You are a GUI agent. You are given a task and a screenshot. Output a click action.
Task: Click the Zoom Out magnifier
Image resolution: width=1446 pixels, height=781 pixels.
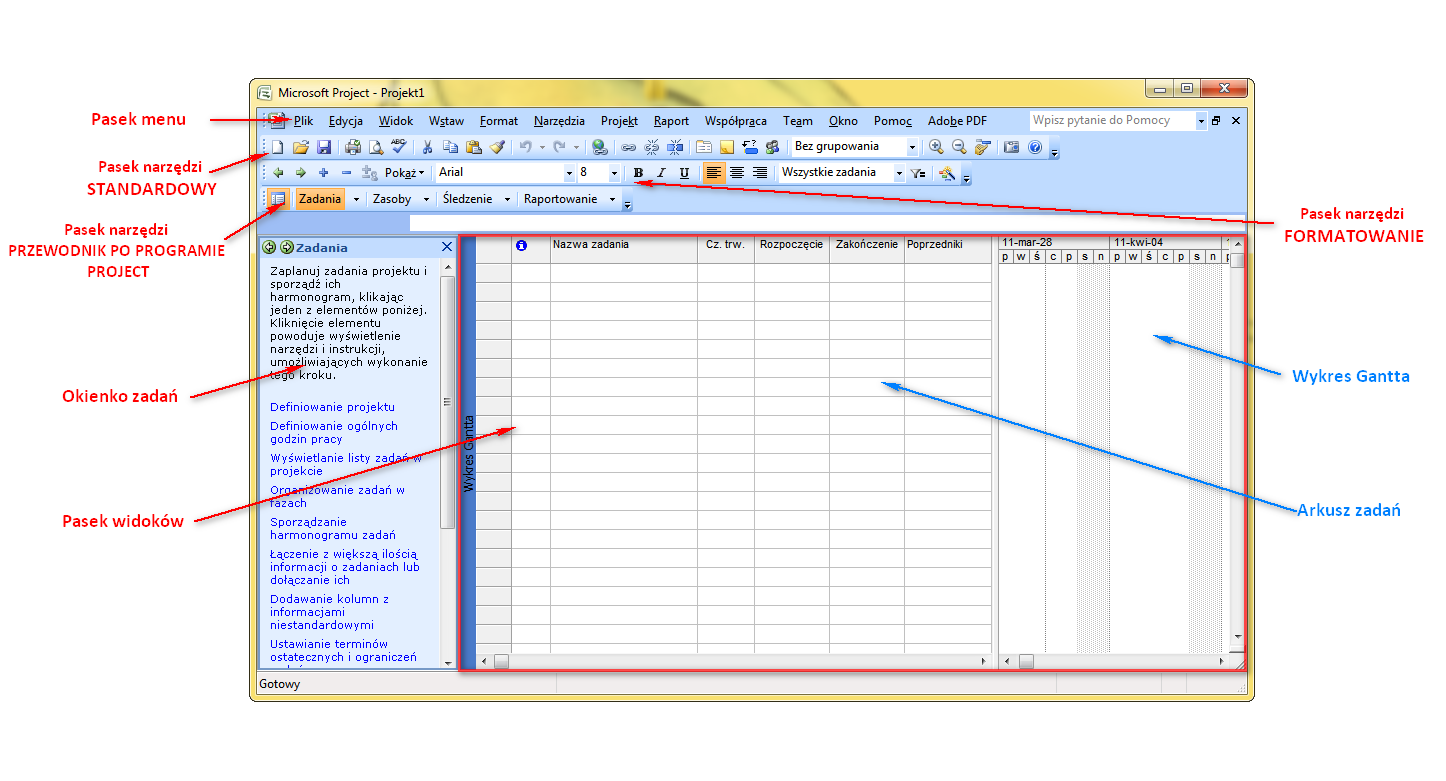(959, 147)
